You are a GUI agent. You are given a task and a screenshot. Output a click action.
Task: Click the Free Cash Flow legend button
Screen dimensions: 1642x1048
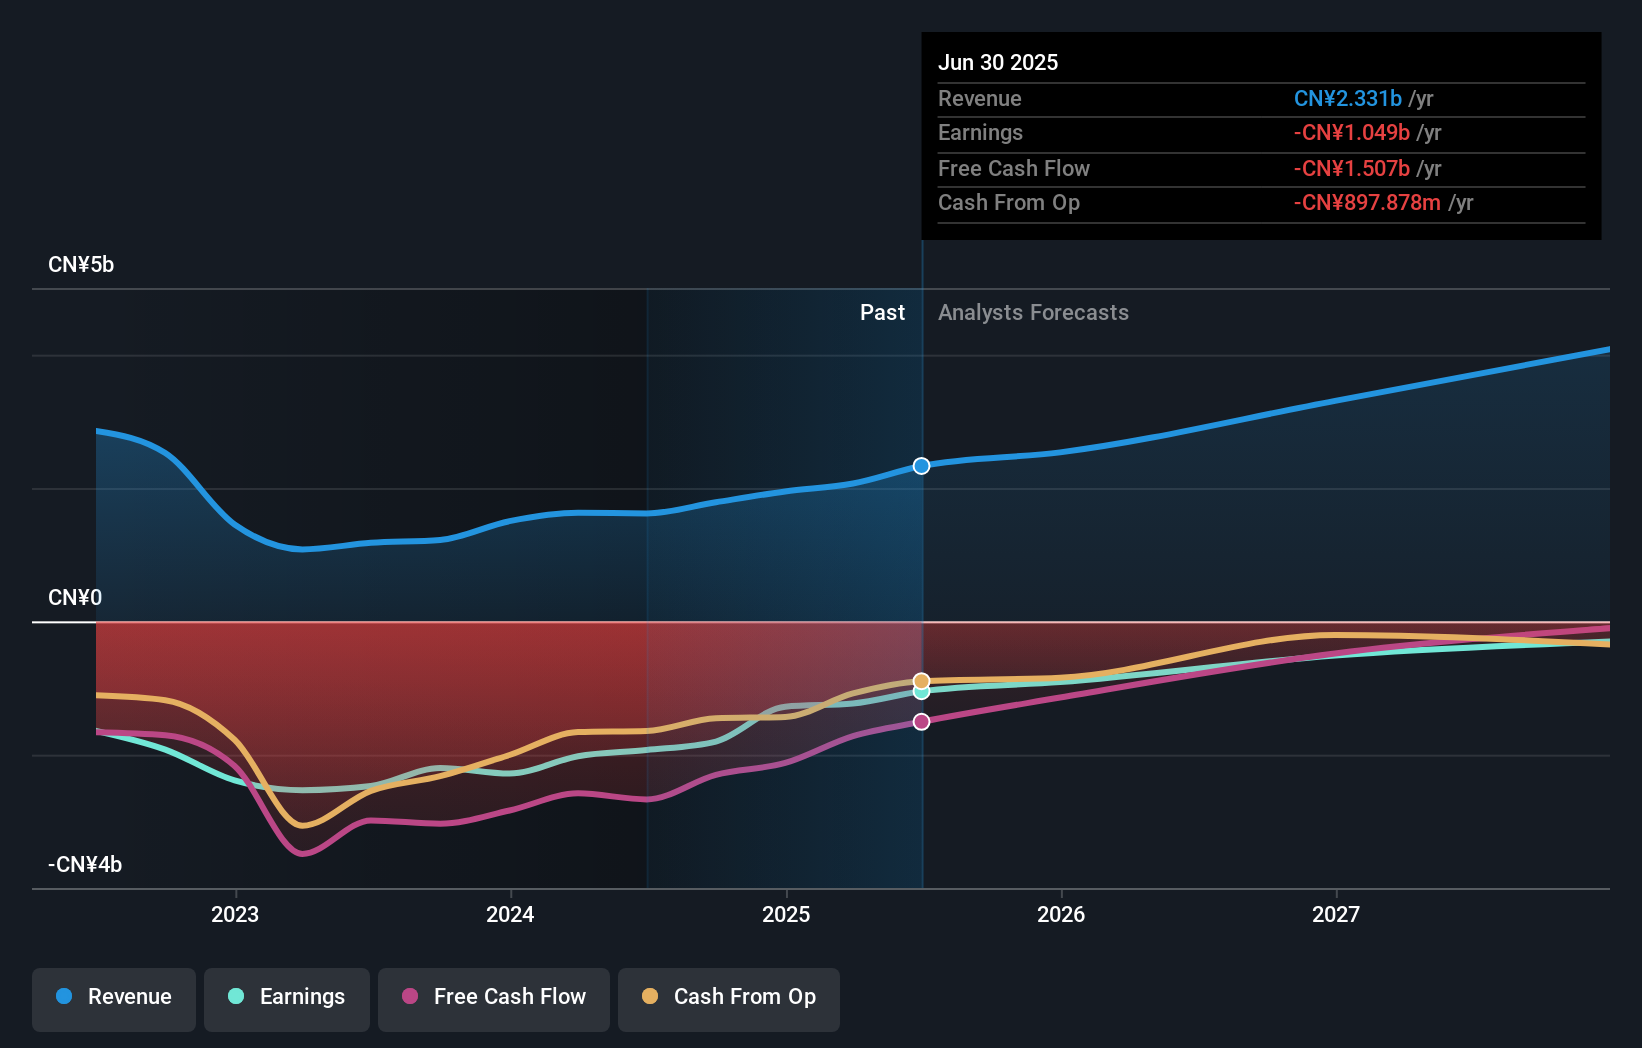click(493, 997)
